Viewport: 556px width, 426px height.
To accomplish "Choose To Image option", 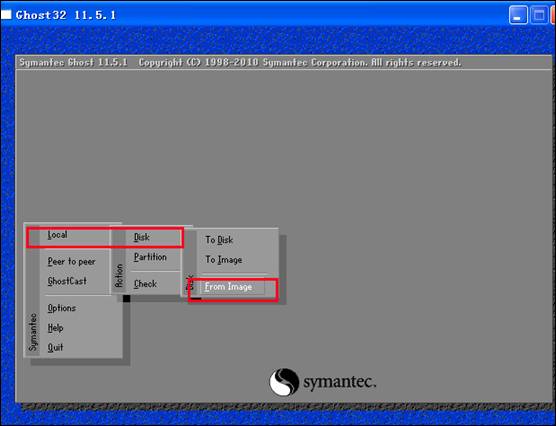I will coord(224,260).
